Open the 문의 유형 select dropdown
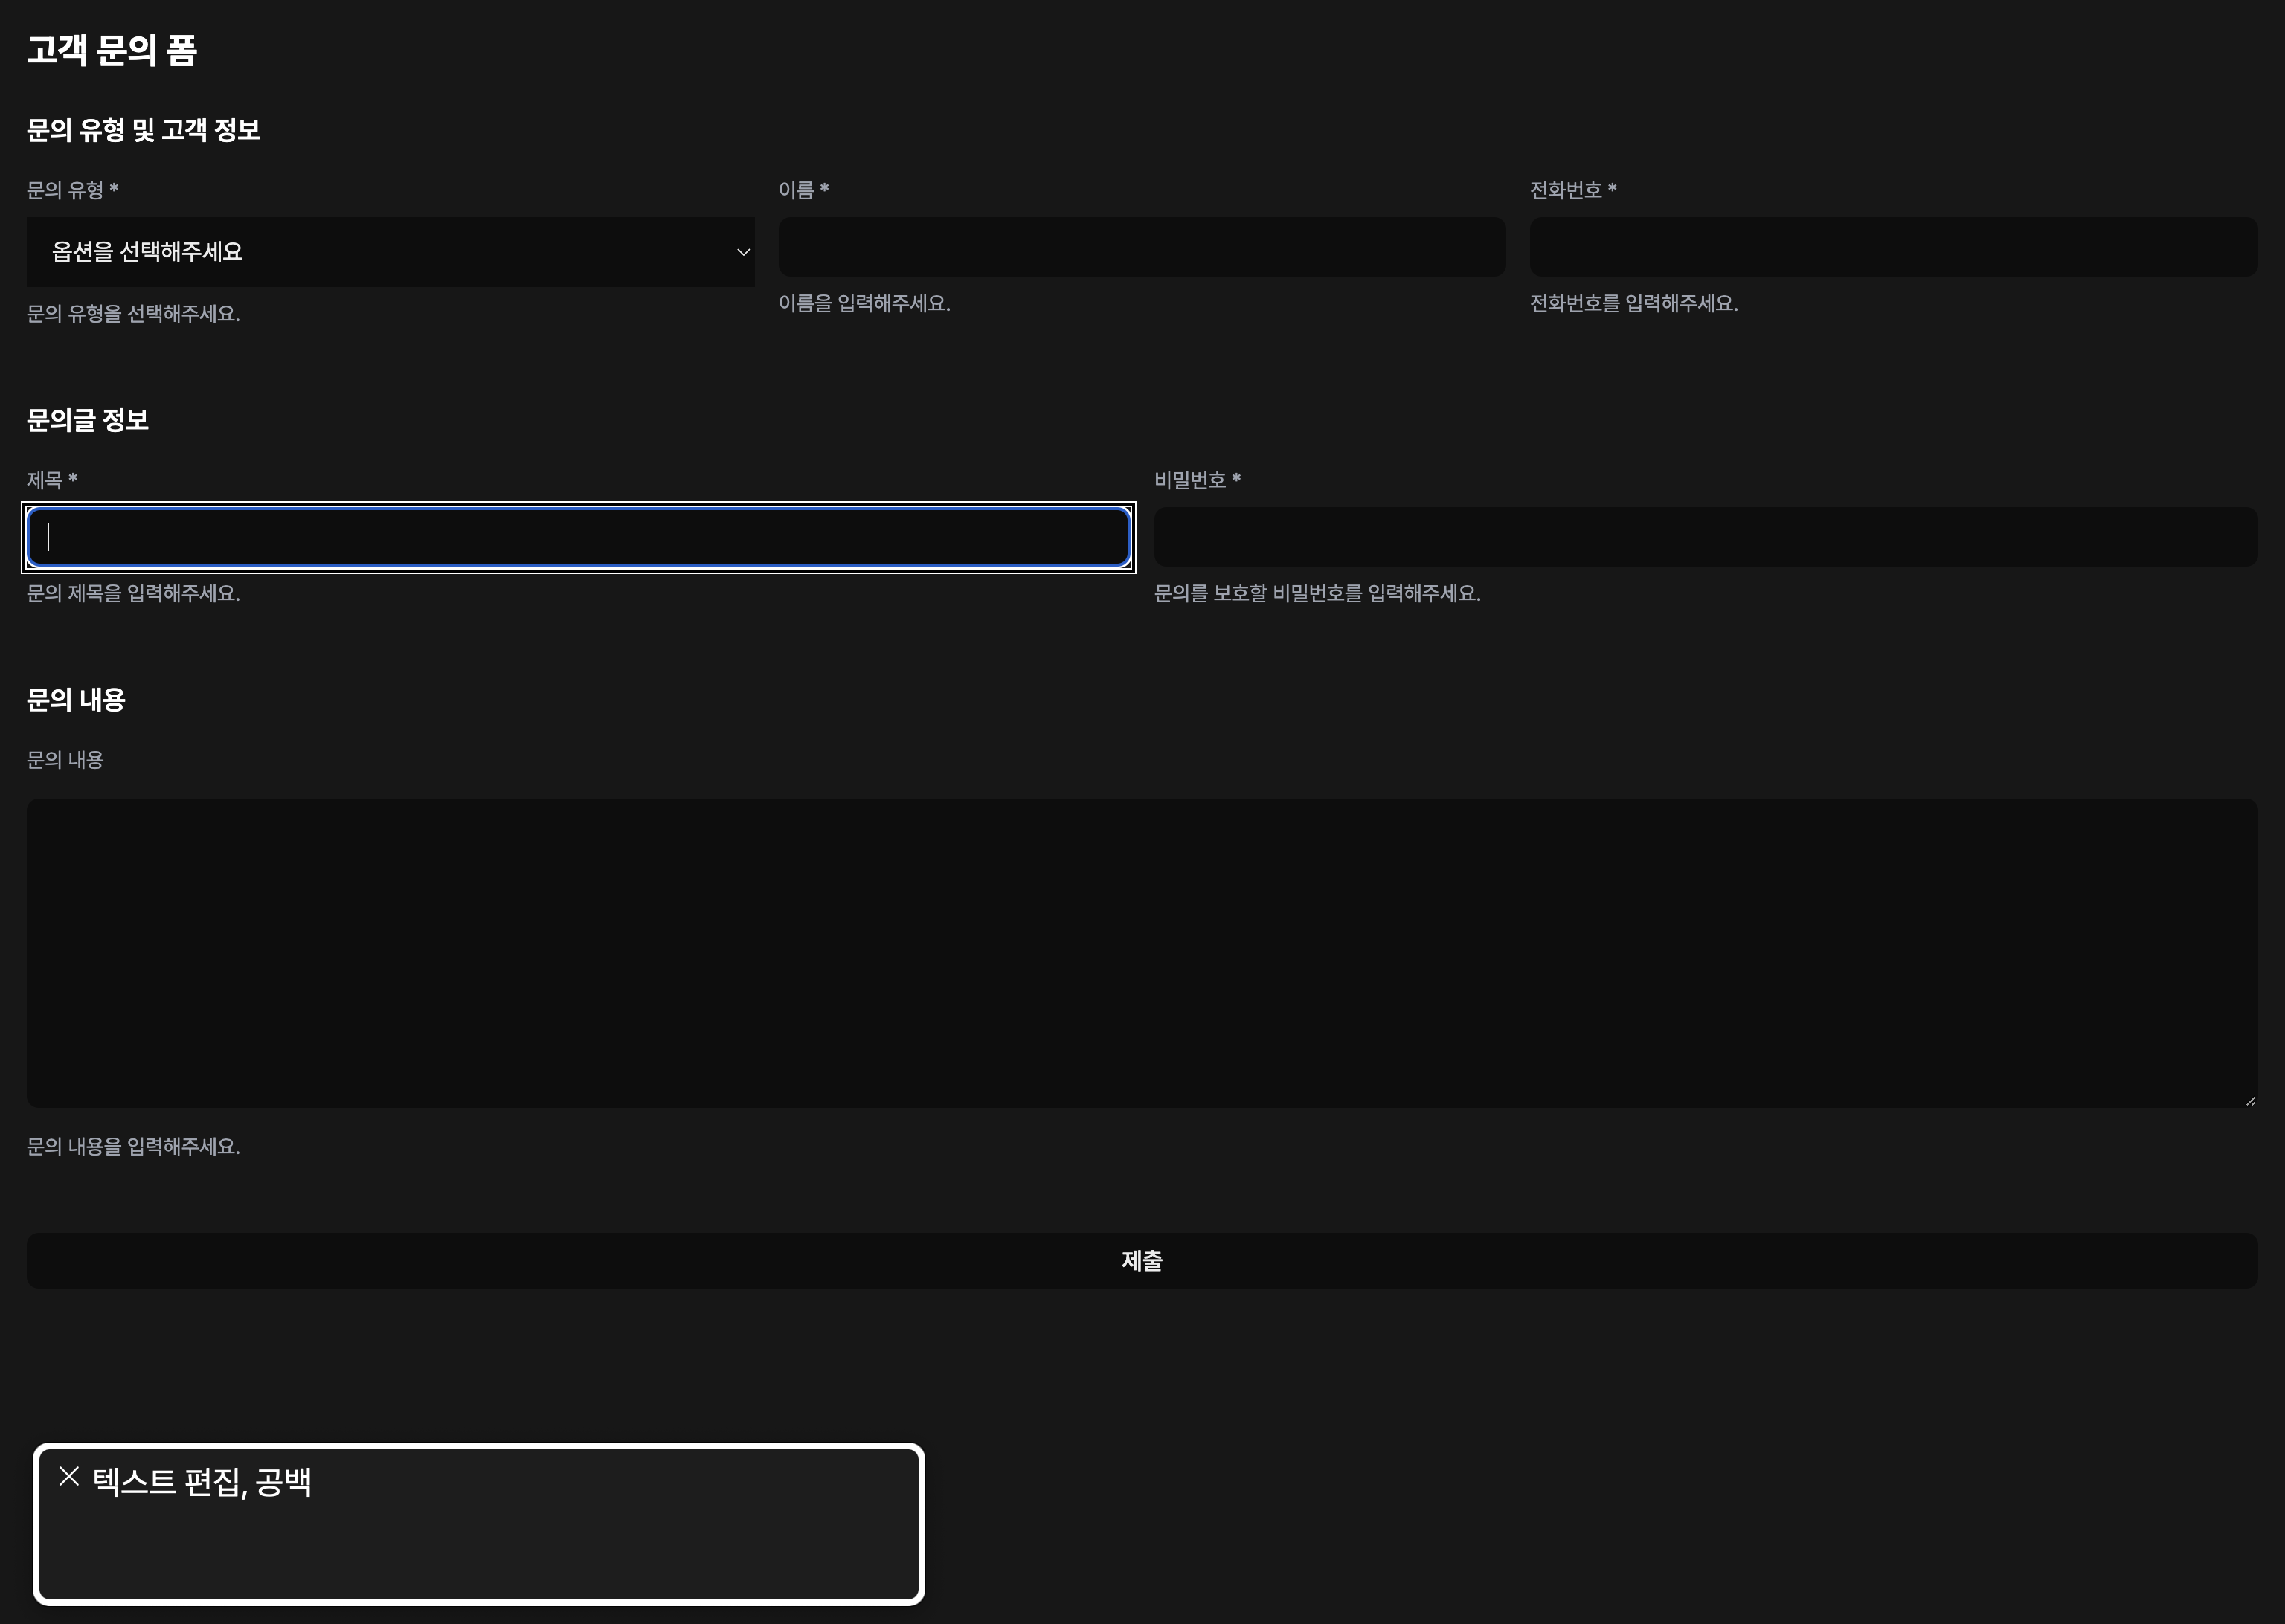 click(390, 251)
